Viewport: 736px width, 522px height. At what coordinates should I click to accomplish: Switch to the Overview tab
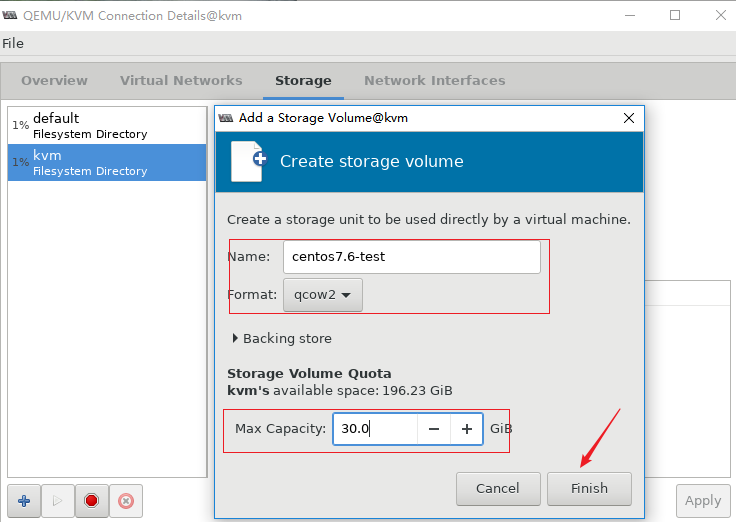coord(54,81)
